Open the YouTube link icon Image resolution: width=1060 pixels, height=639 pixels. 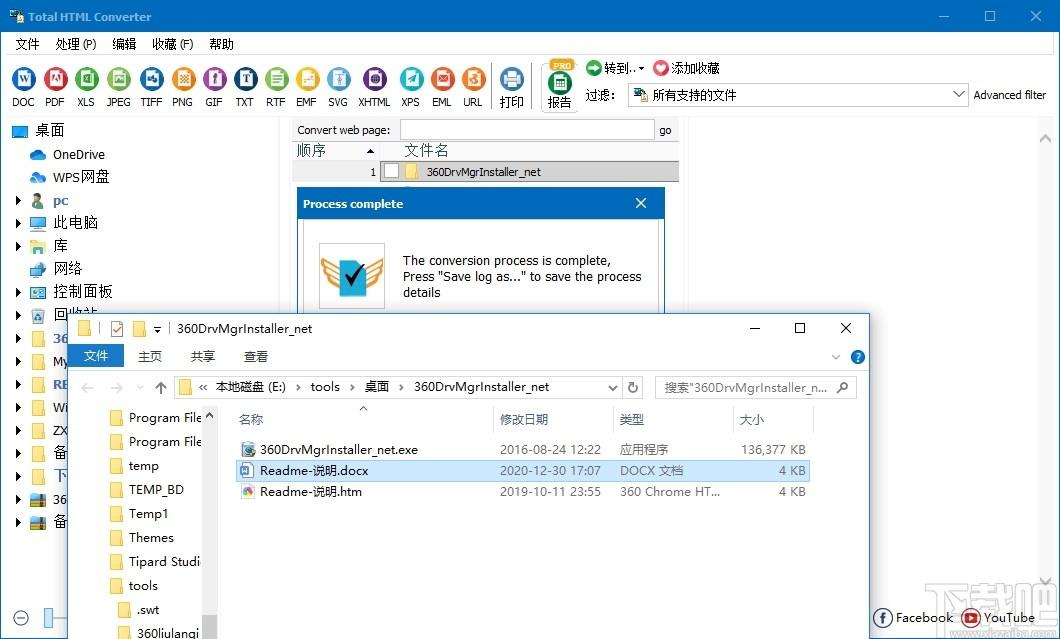[970, 618]
